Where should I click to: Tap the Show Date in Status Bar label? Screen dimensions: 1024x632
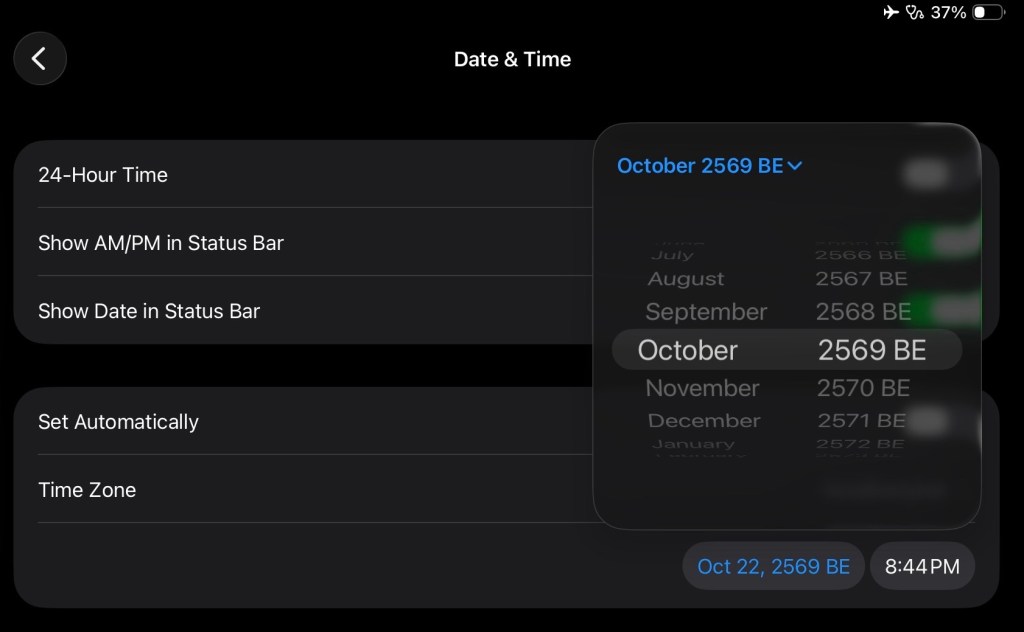(149, 311)
